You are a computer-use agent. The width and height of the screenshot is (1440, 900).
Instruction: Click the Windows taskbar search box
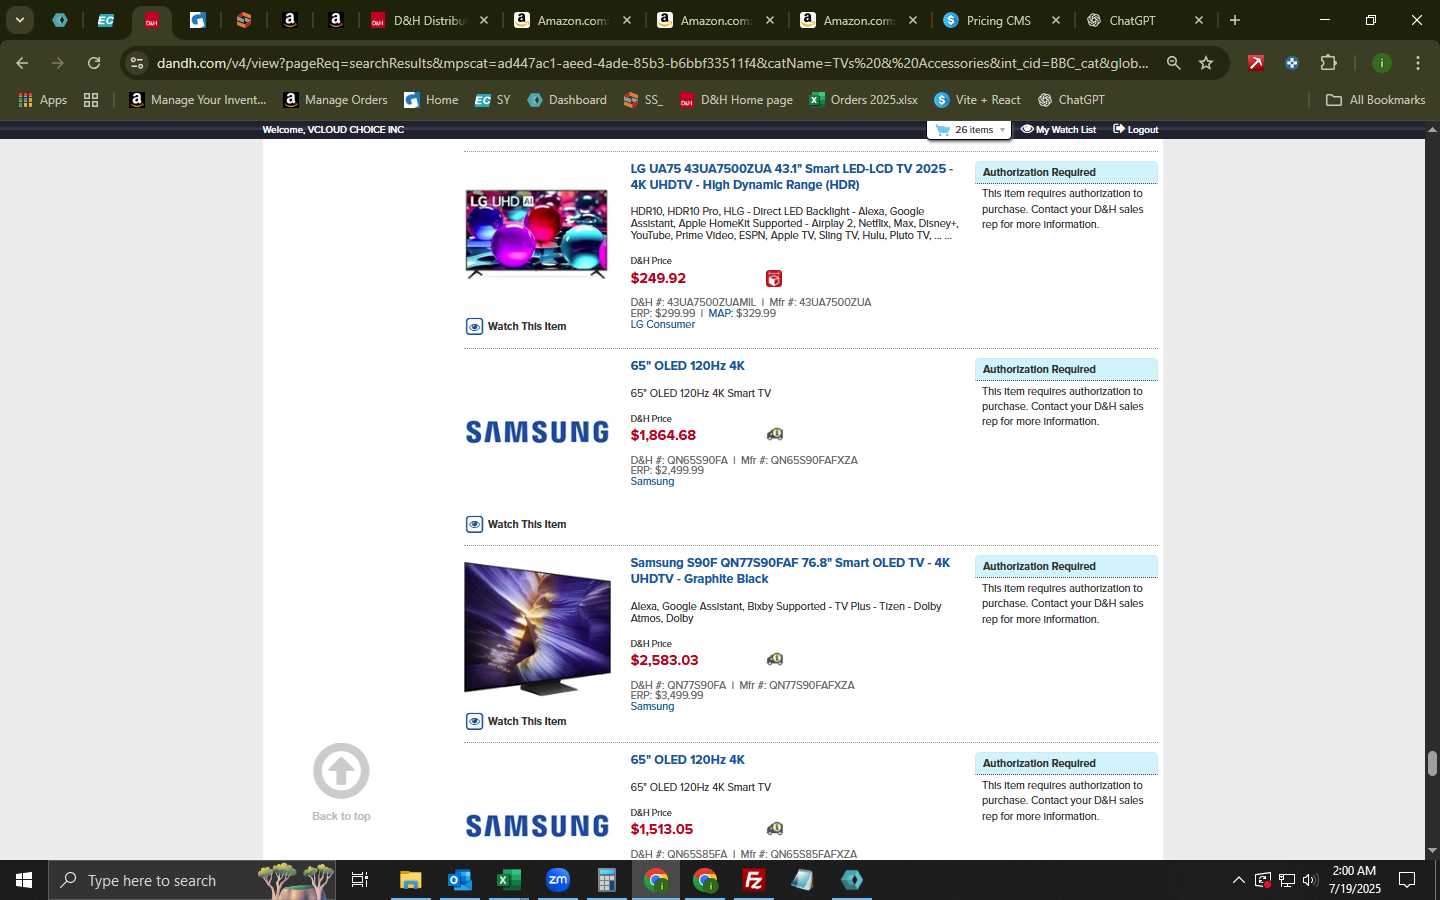[192, 880]
